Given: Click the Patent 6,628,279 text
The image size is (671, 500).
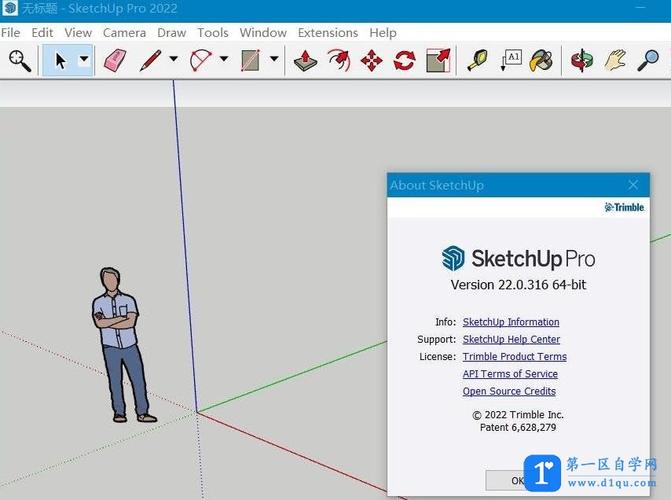Looking at the screenshot, I should [518, 427].
